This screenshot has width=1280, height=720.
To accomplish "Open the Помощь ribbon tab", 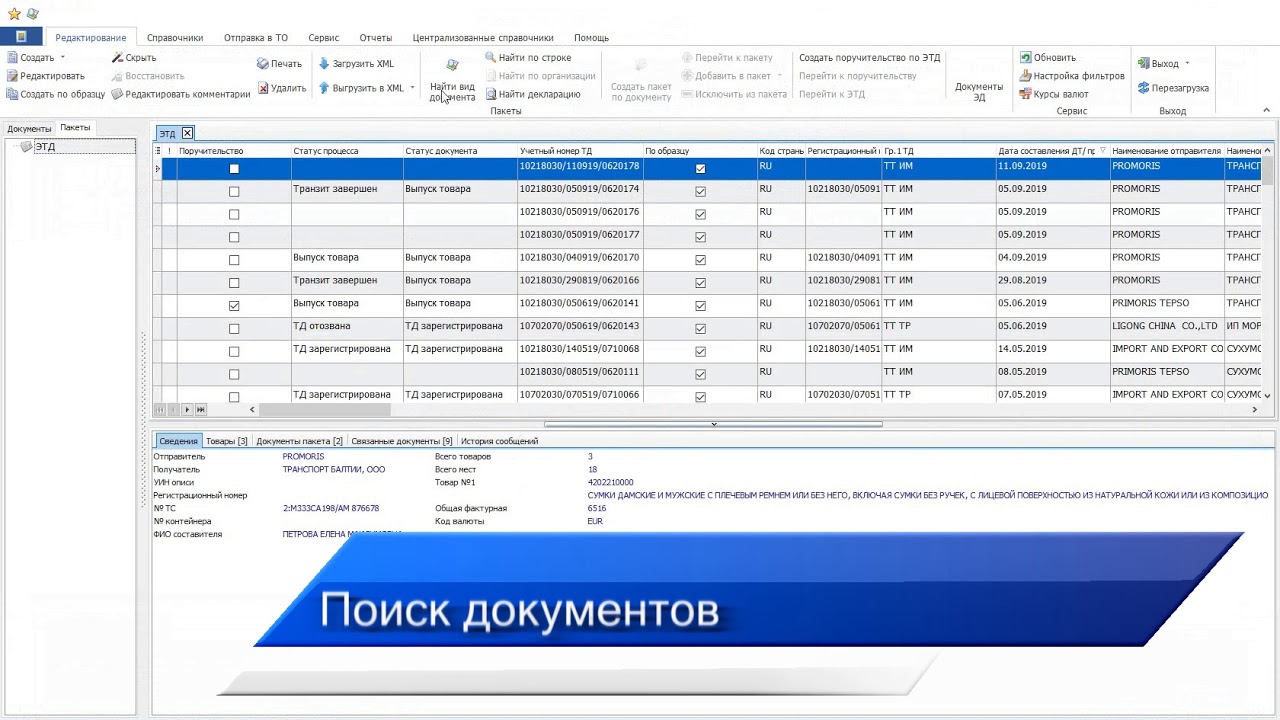I will 592,38.
